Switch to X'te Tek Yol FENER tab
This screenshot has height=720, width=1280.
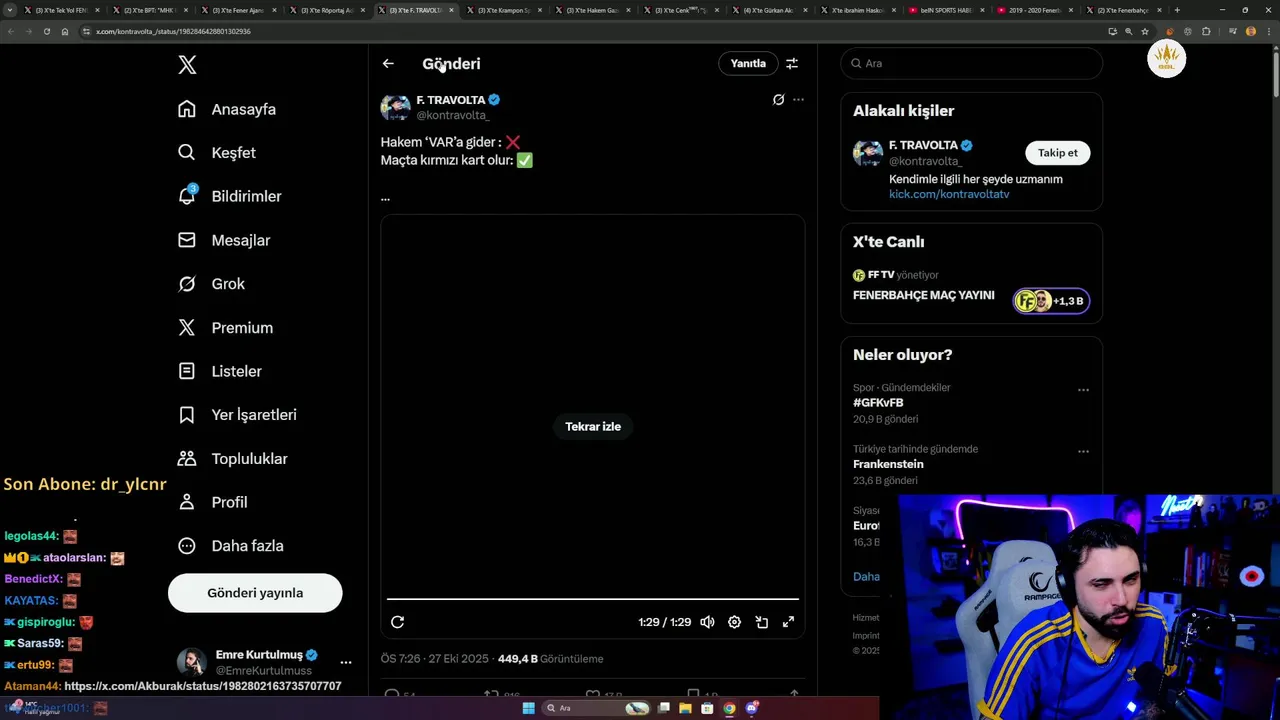pyautogui.click(x=60, y=10)
